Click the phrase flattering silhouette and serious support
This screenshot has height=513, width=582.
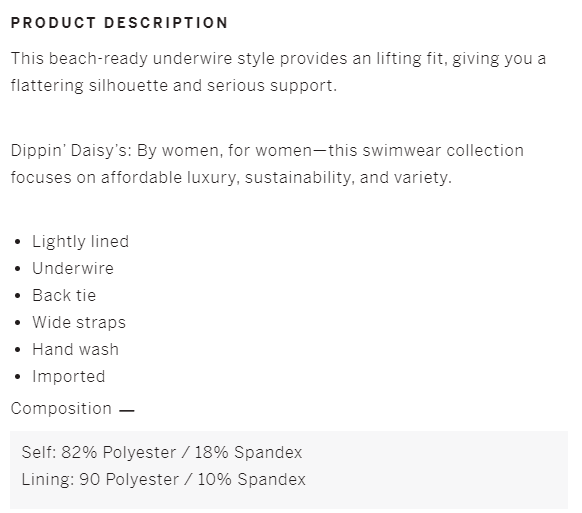pyautogui.click(x=174, y=86)
